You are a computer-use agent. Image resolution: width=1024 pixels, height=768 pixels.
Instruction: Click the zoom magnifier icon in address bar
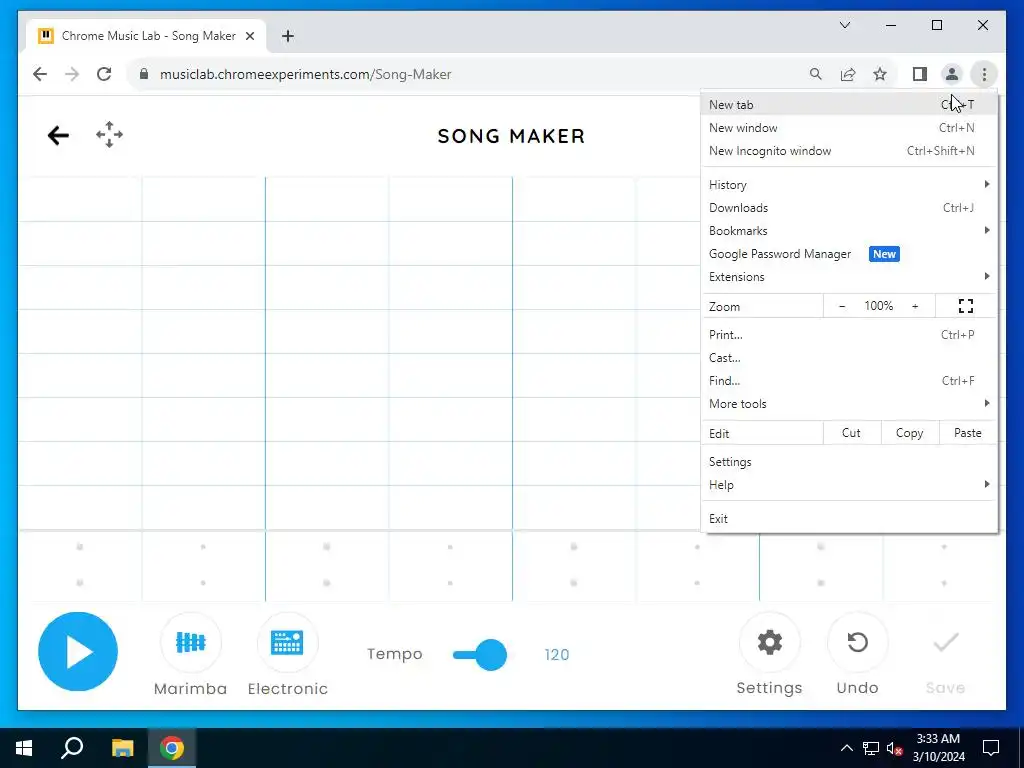(815, 74)
